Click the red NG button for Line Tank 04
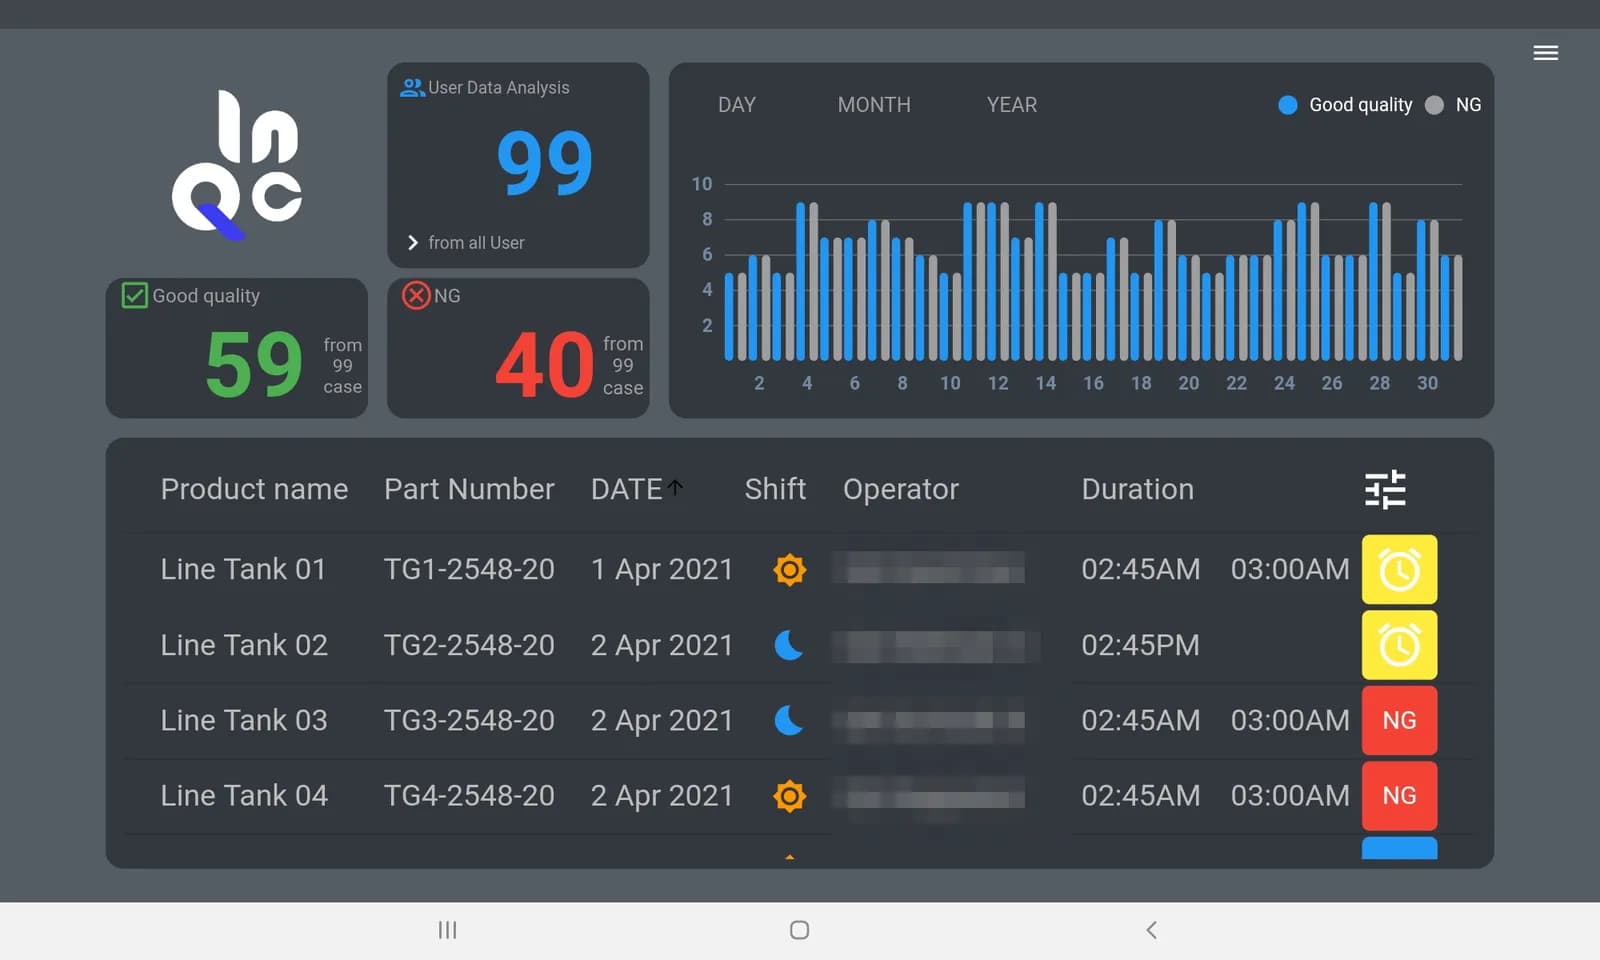 tap(1399, 796)
